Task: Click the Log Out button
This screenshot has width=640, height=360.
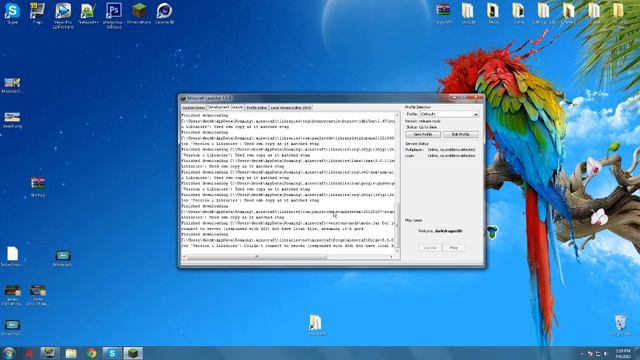Action: click(x=430, y=248)
